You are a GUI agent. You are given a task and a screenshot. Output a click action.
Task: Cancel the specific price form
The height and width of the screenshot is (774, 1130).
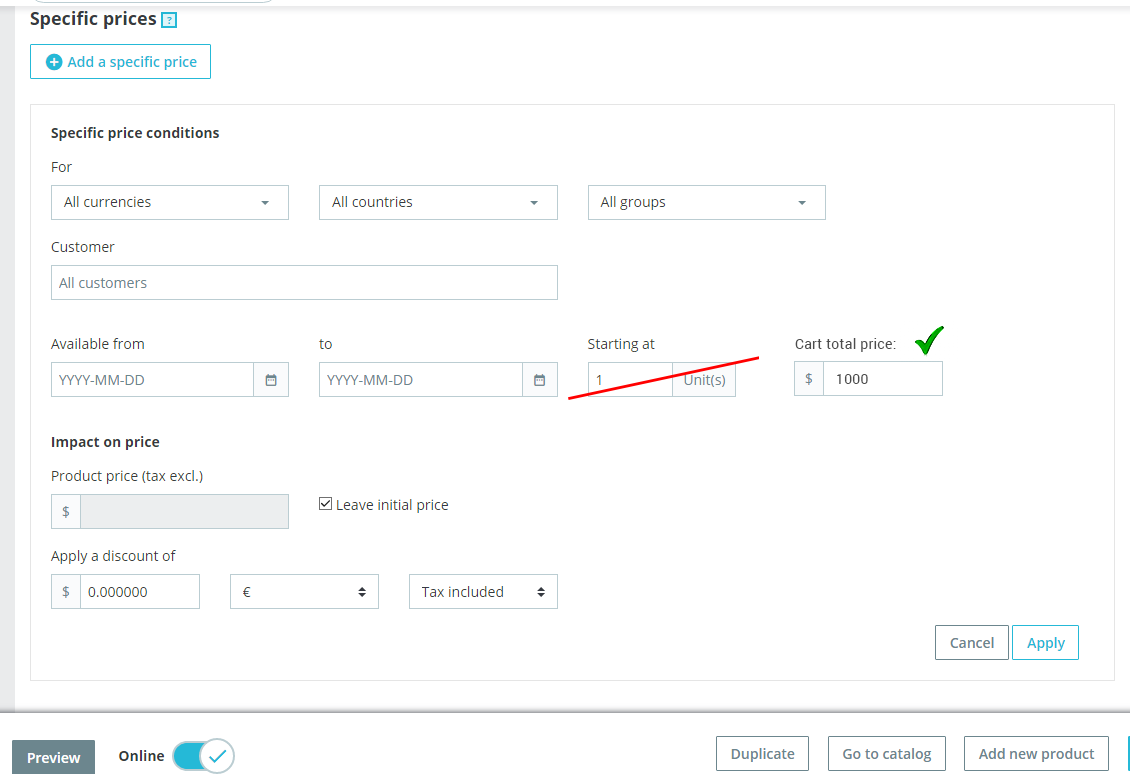(971, 643)
